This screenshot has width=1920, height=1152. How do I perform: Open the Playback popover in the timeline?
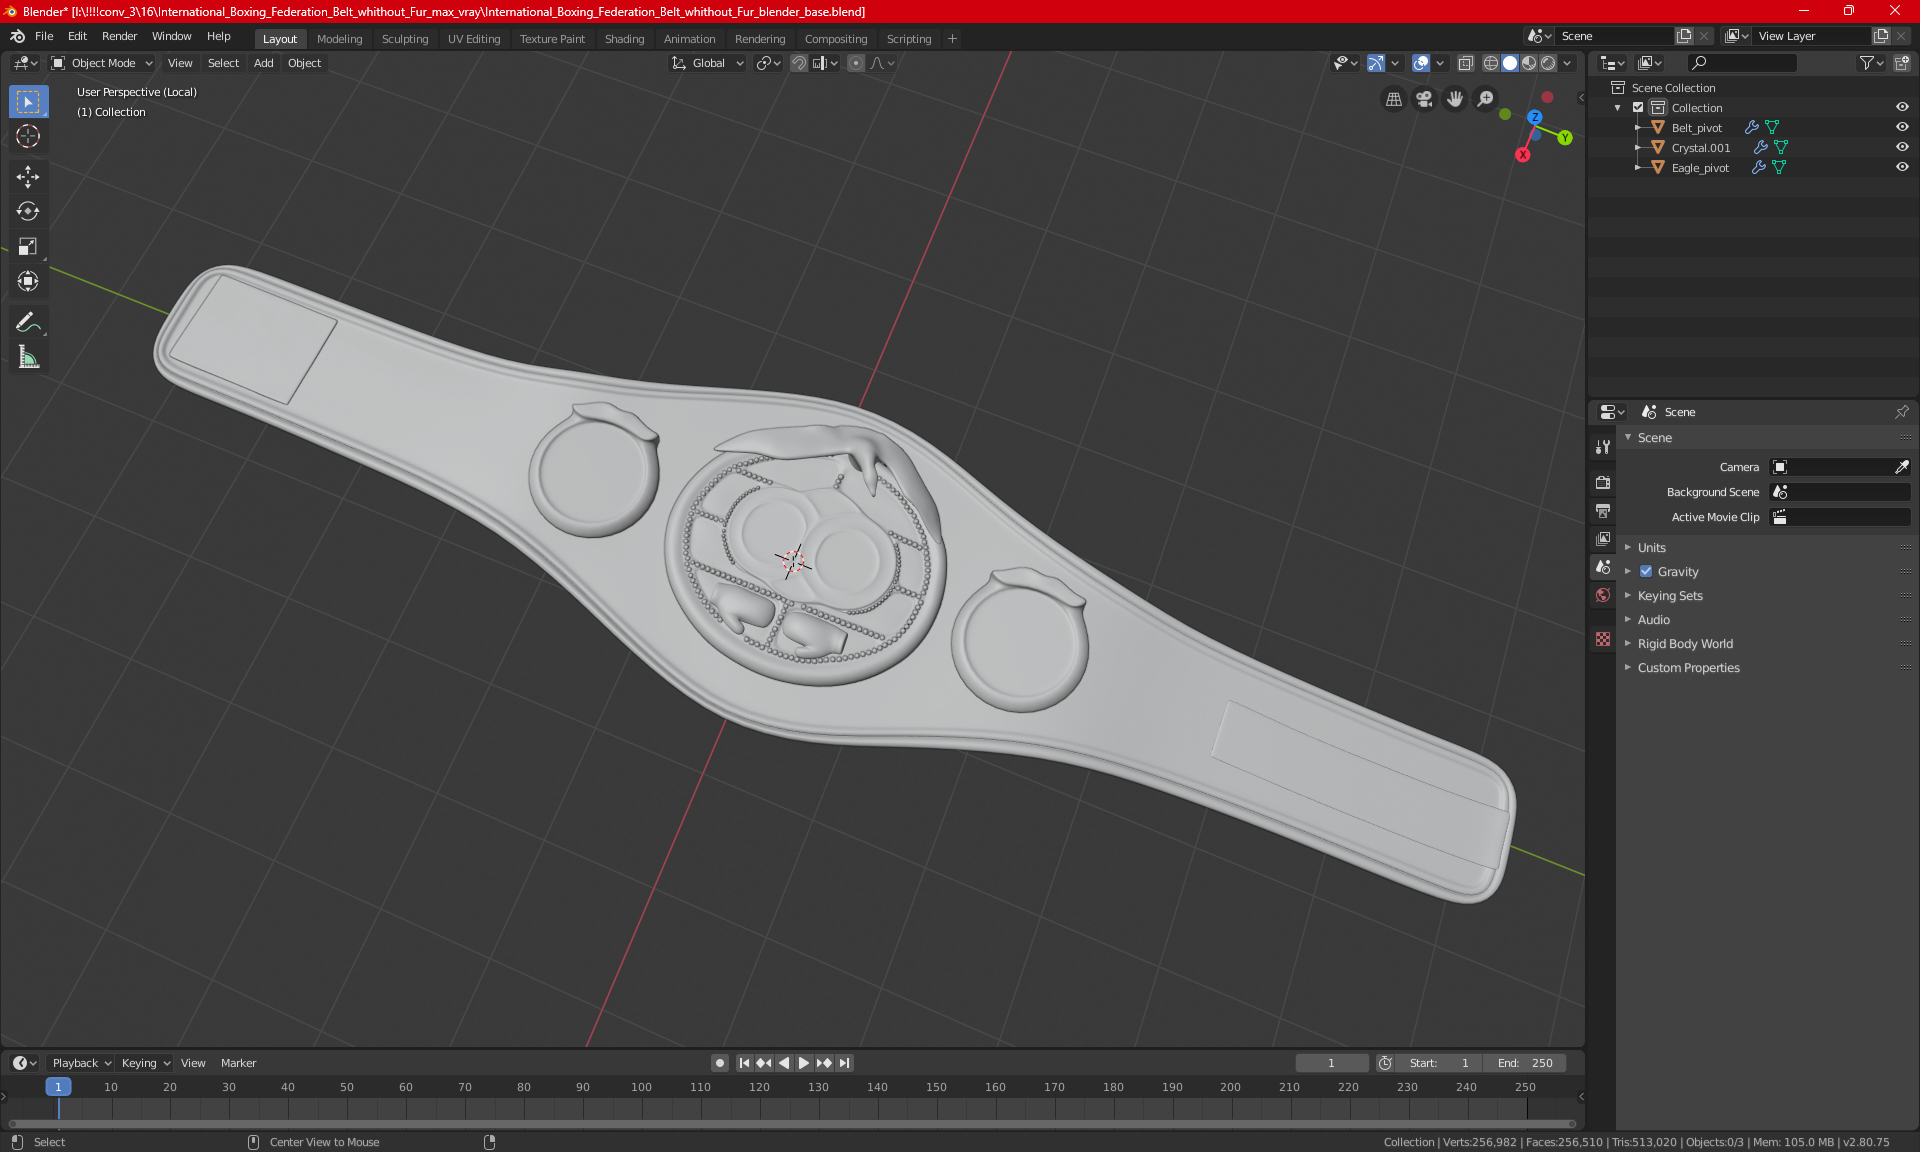80,1063
